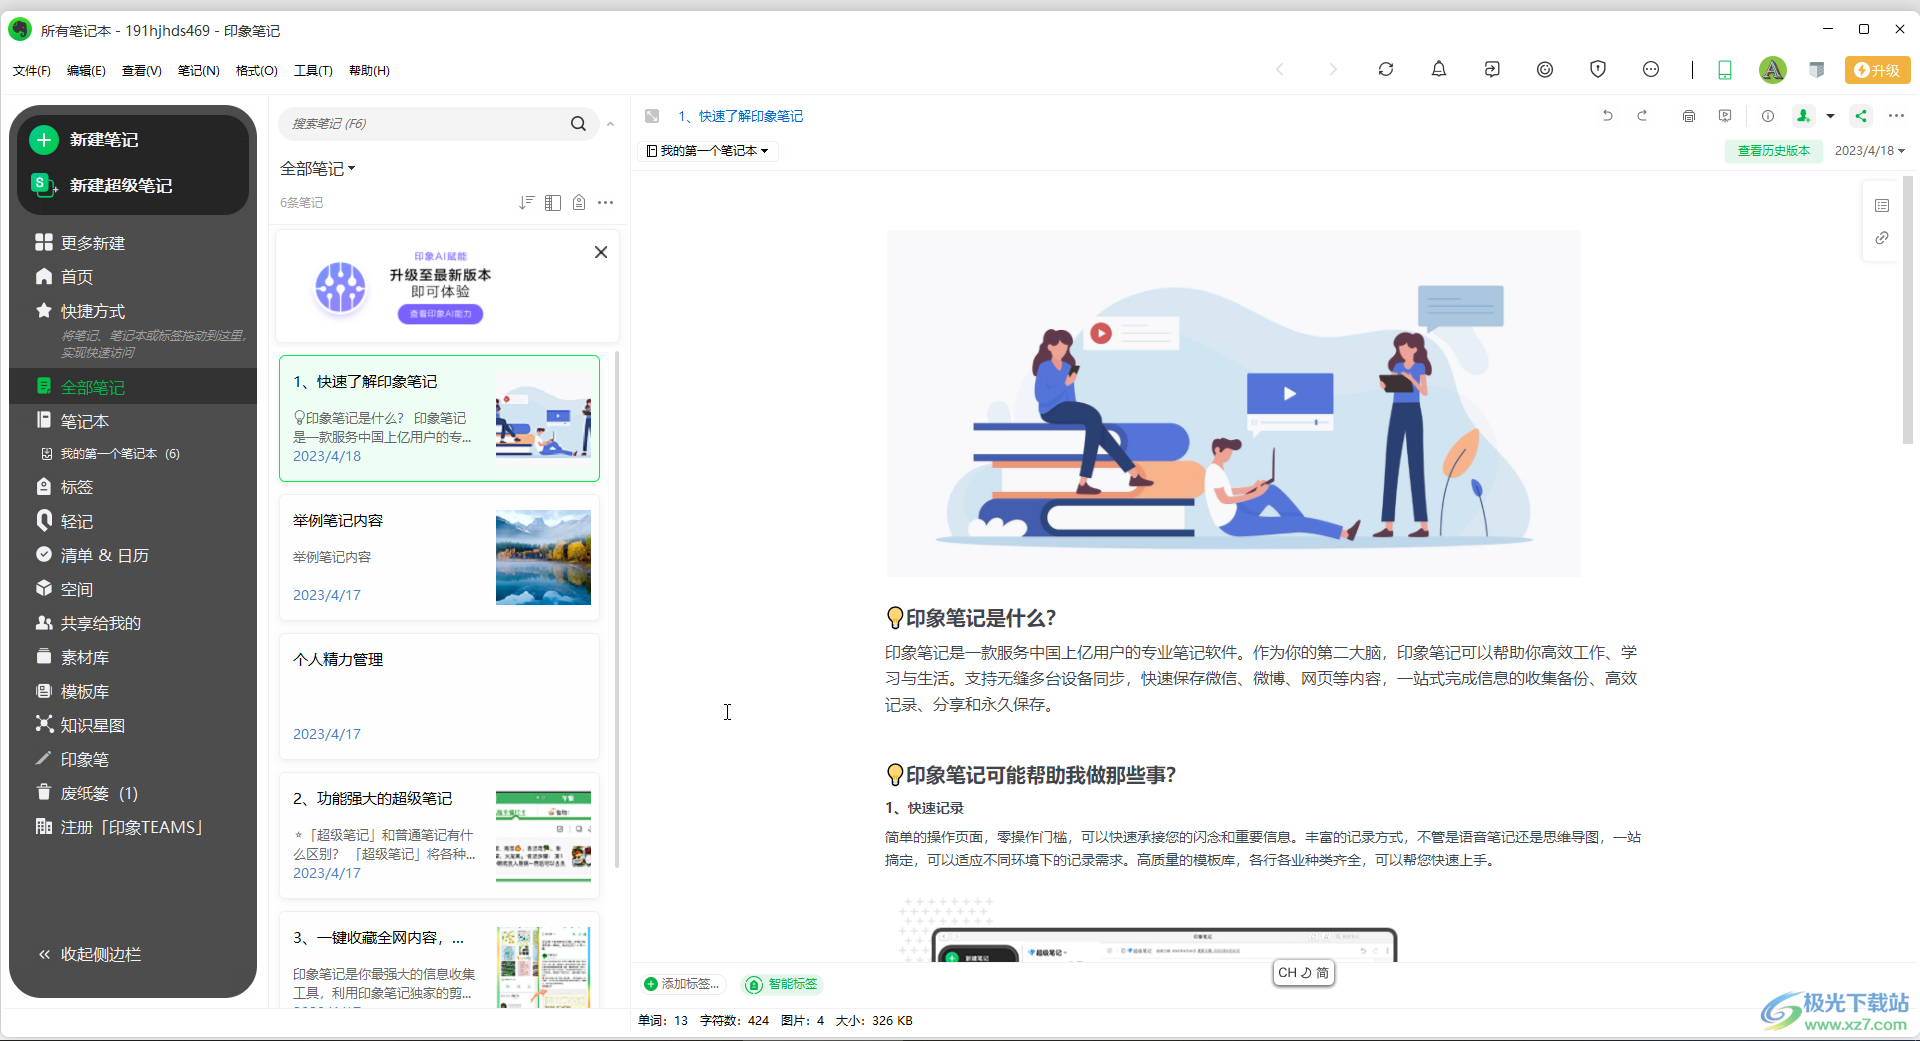The width and height of the screenshot is (1920, 1041).
Task: Open the 文件(F) menu
Action: click(32, 70)
